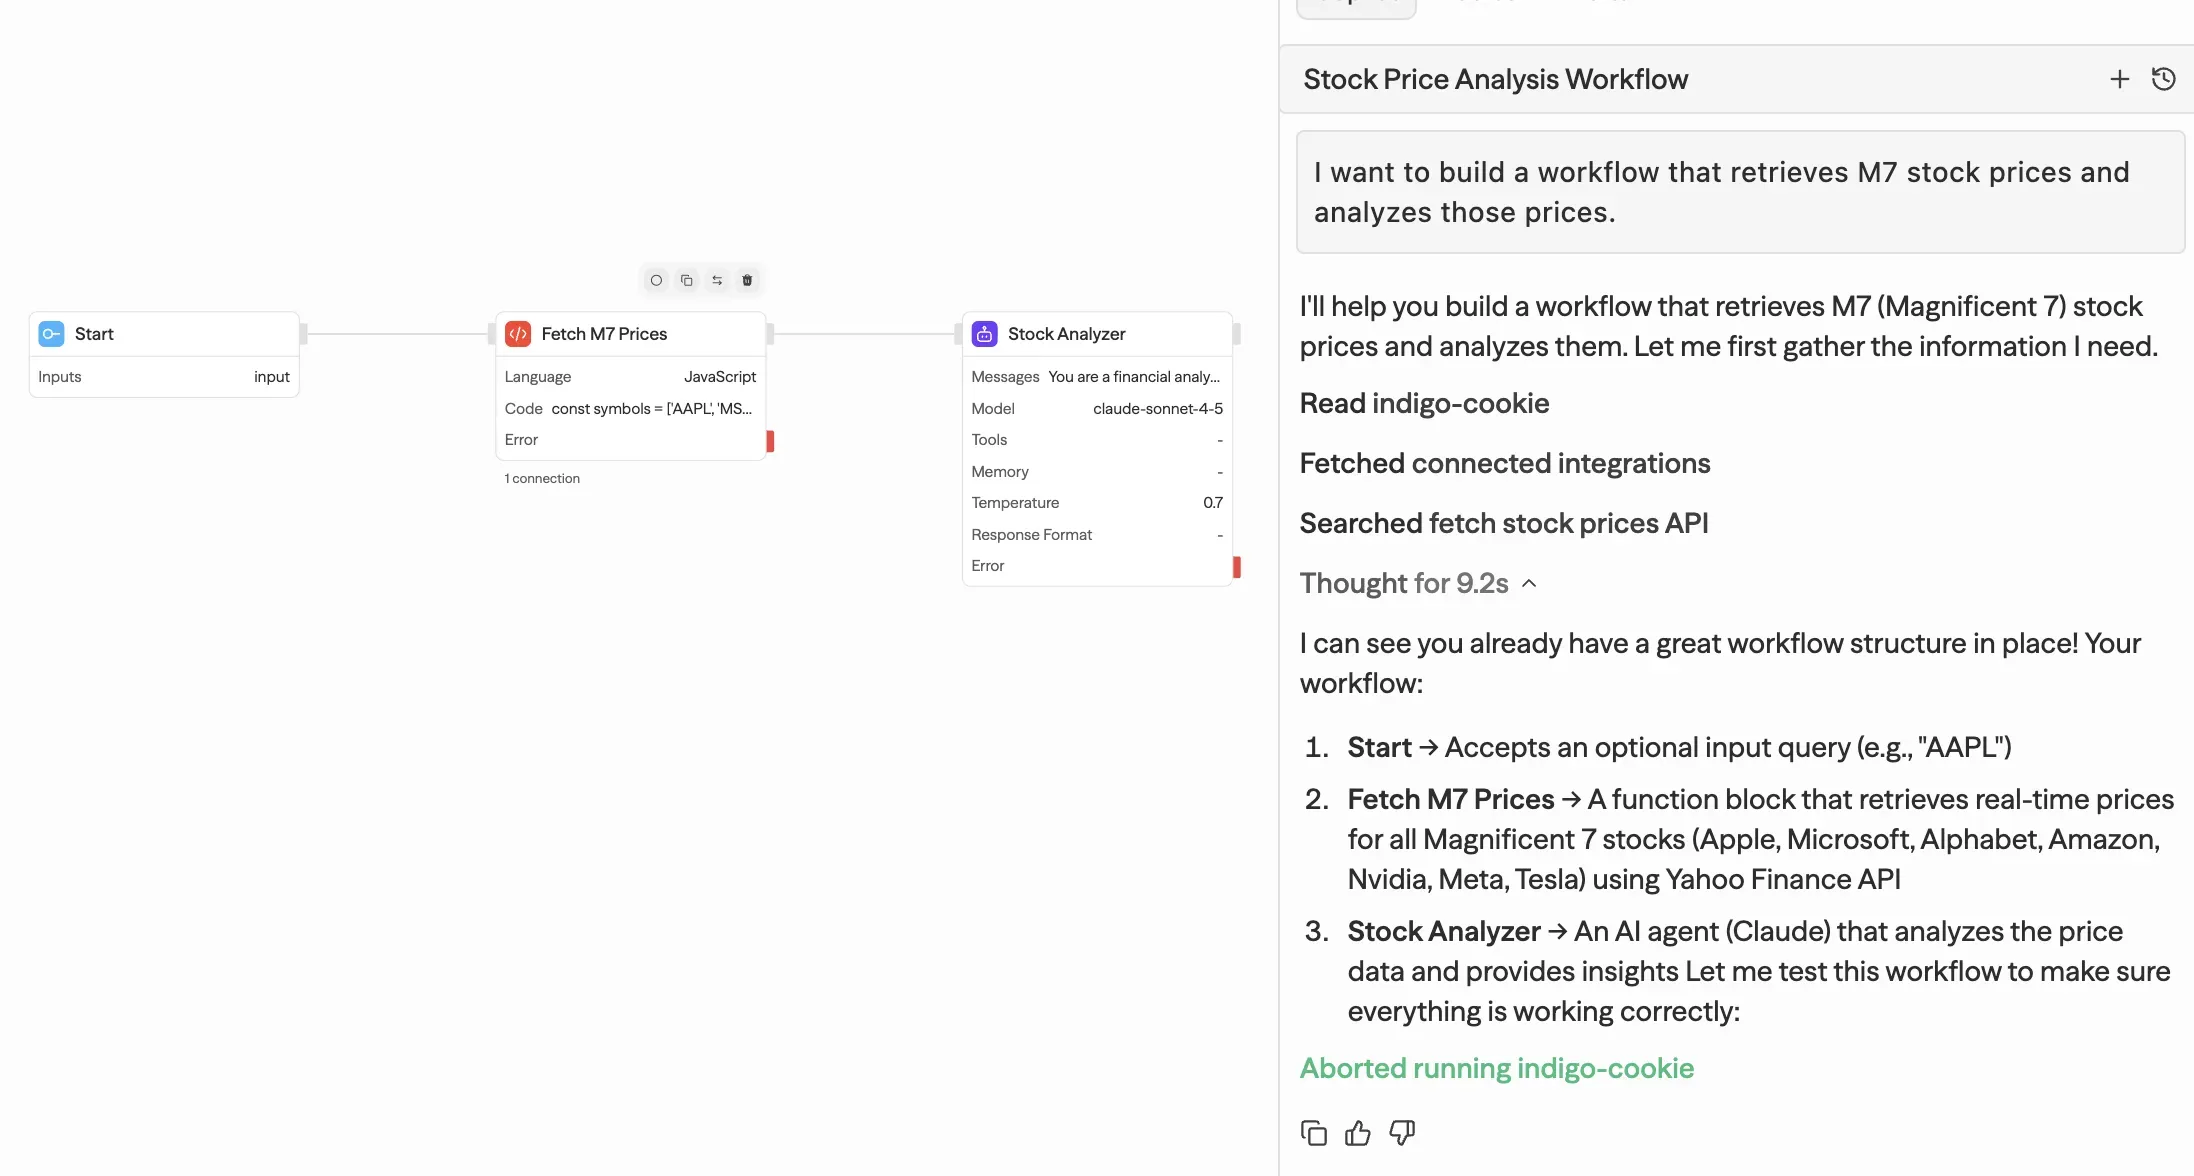Click the Language JavaScript row
The height and width of the screenshot is (1176, 2194).
[x=630, y=377]
